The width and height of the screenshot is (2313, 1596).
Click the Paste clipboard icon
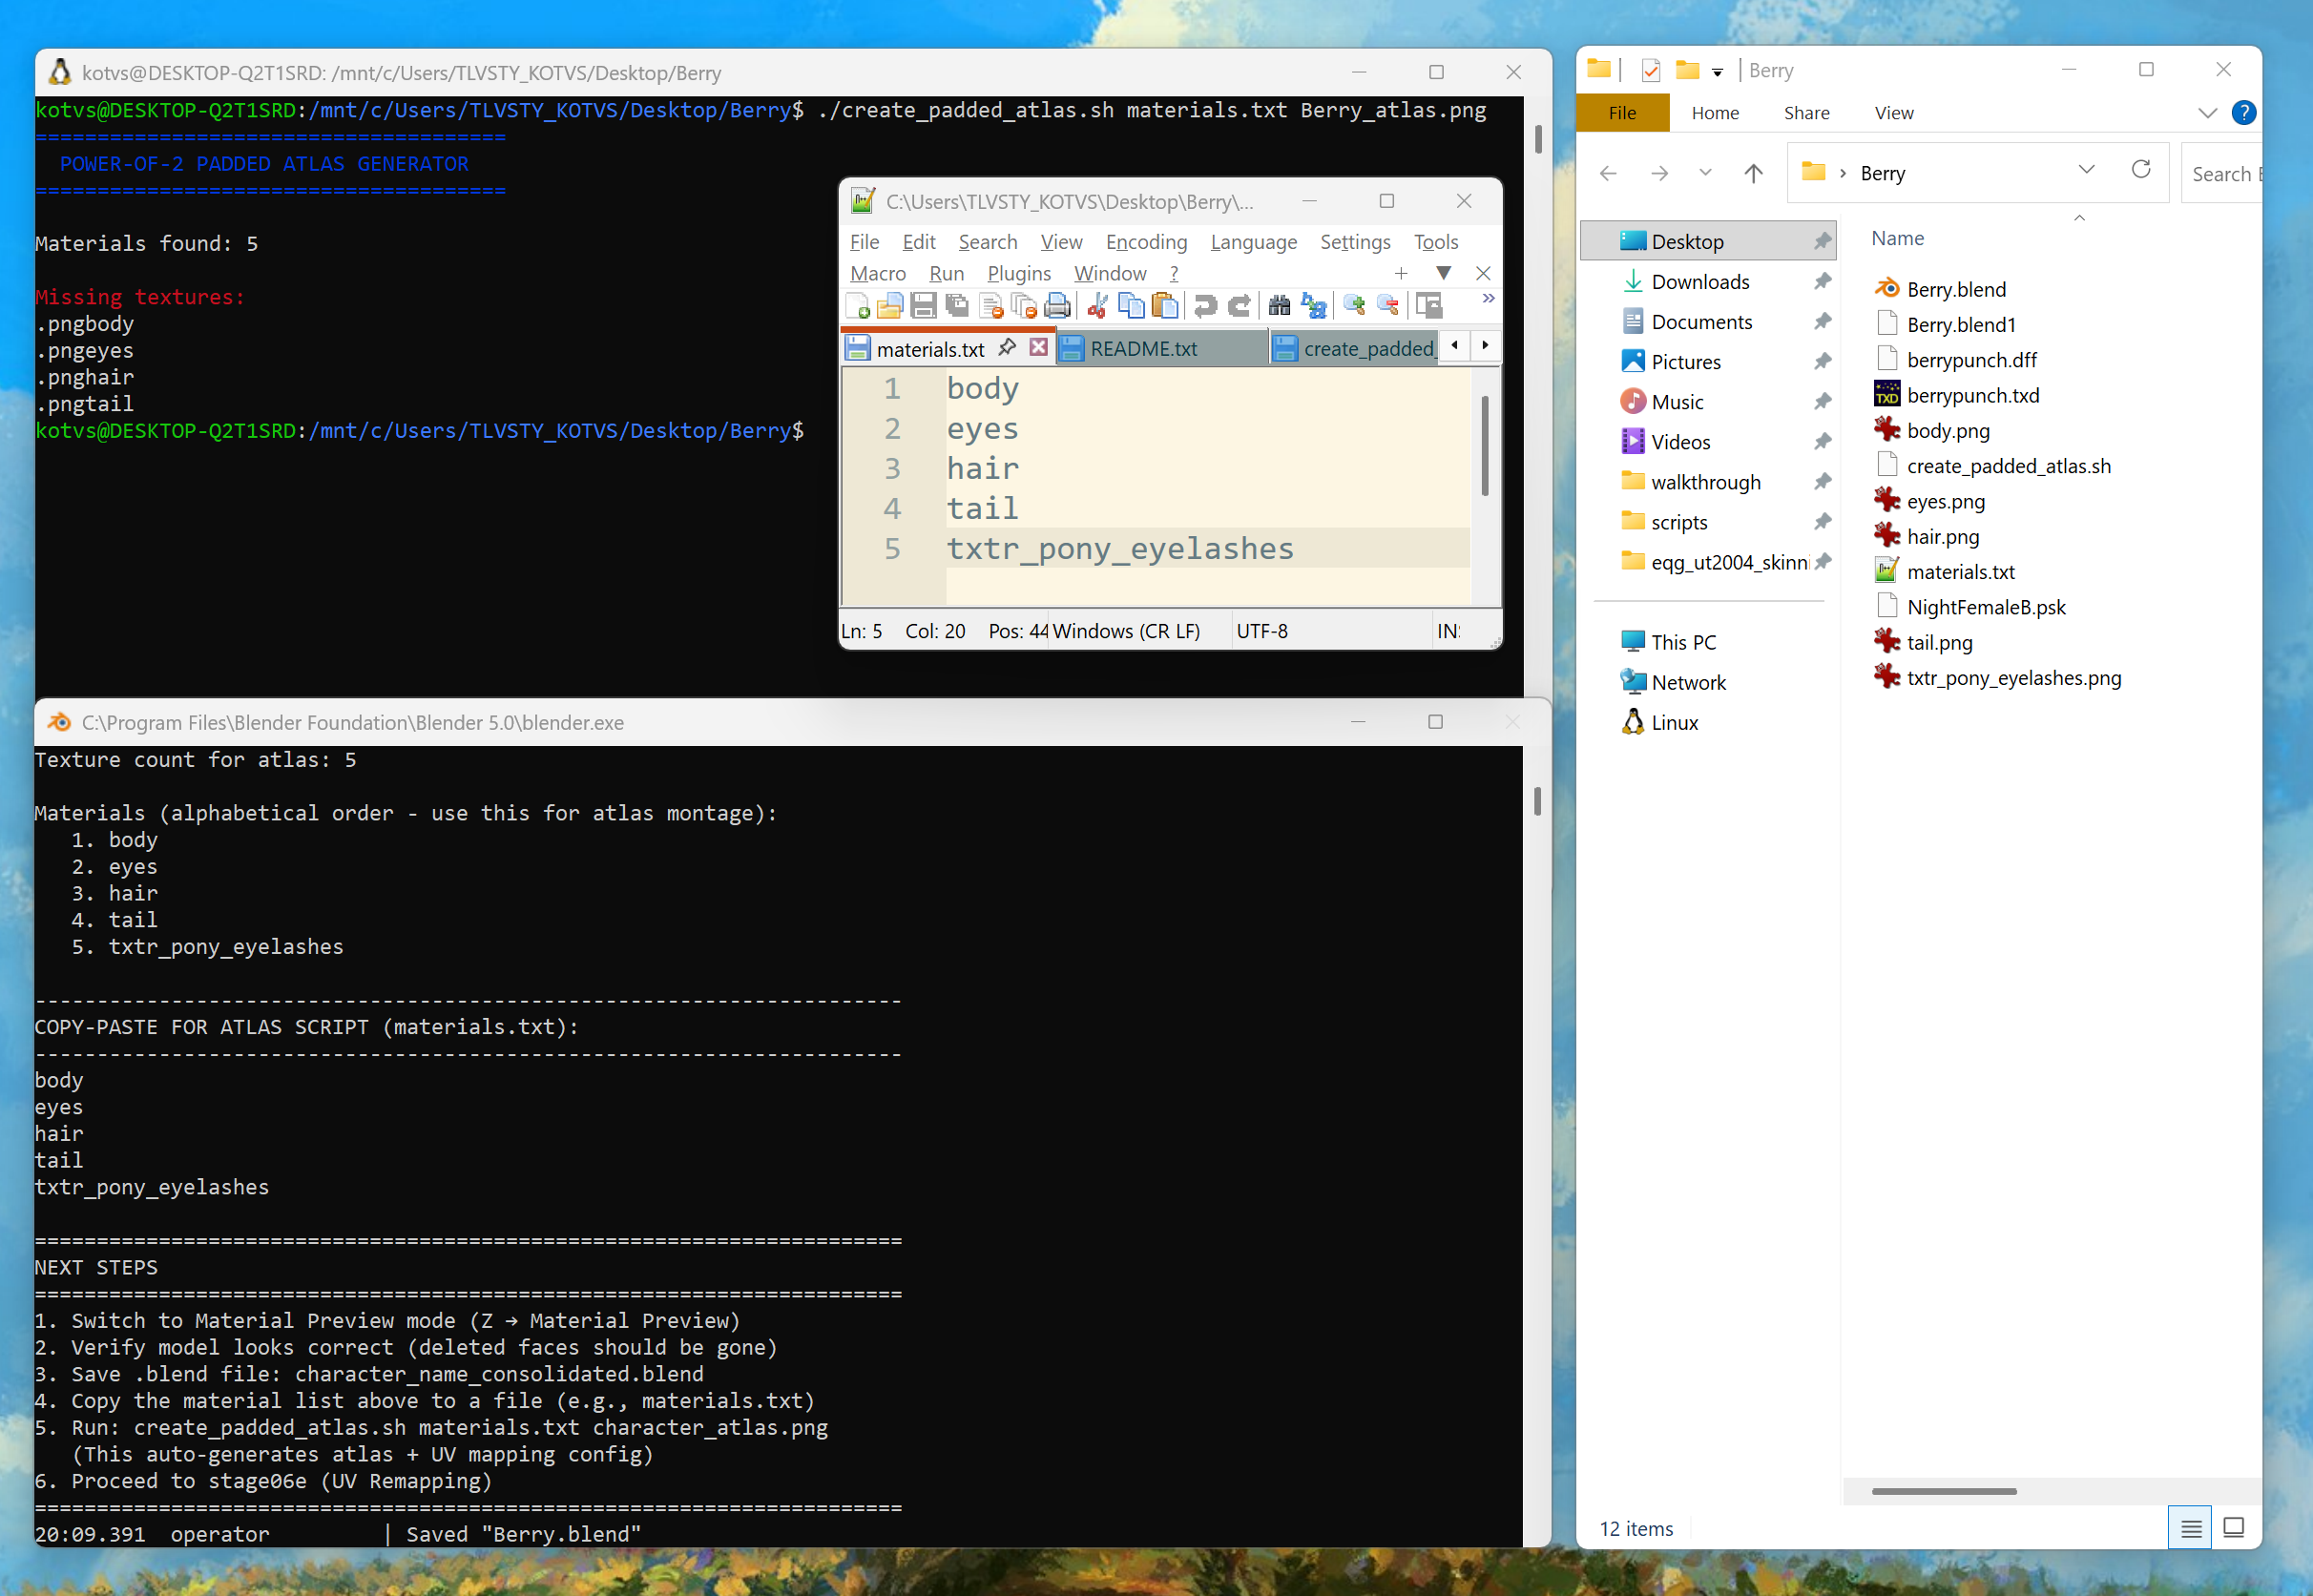point(1164,306)
